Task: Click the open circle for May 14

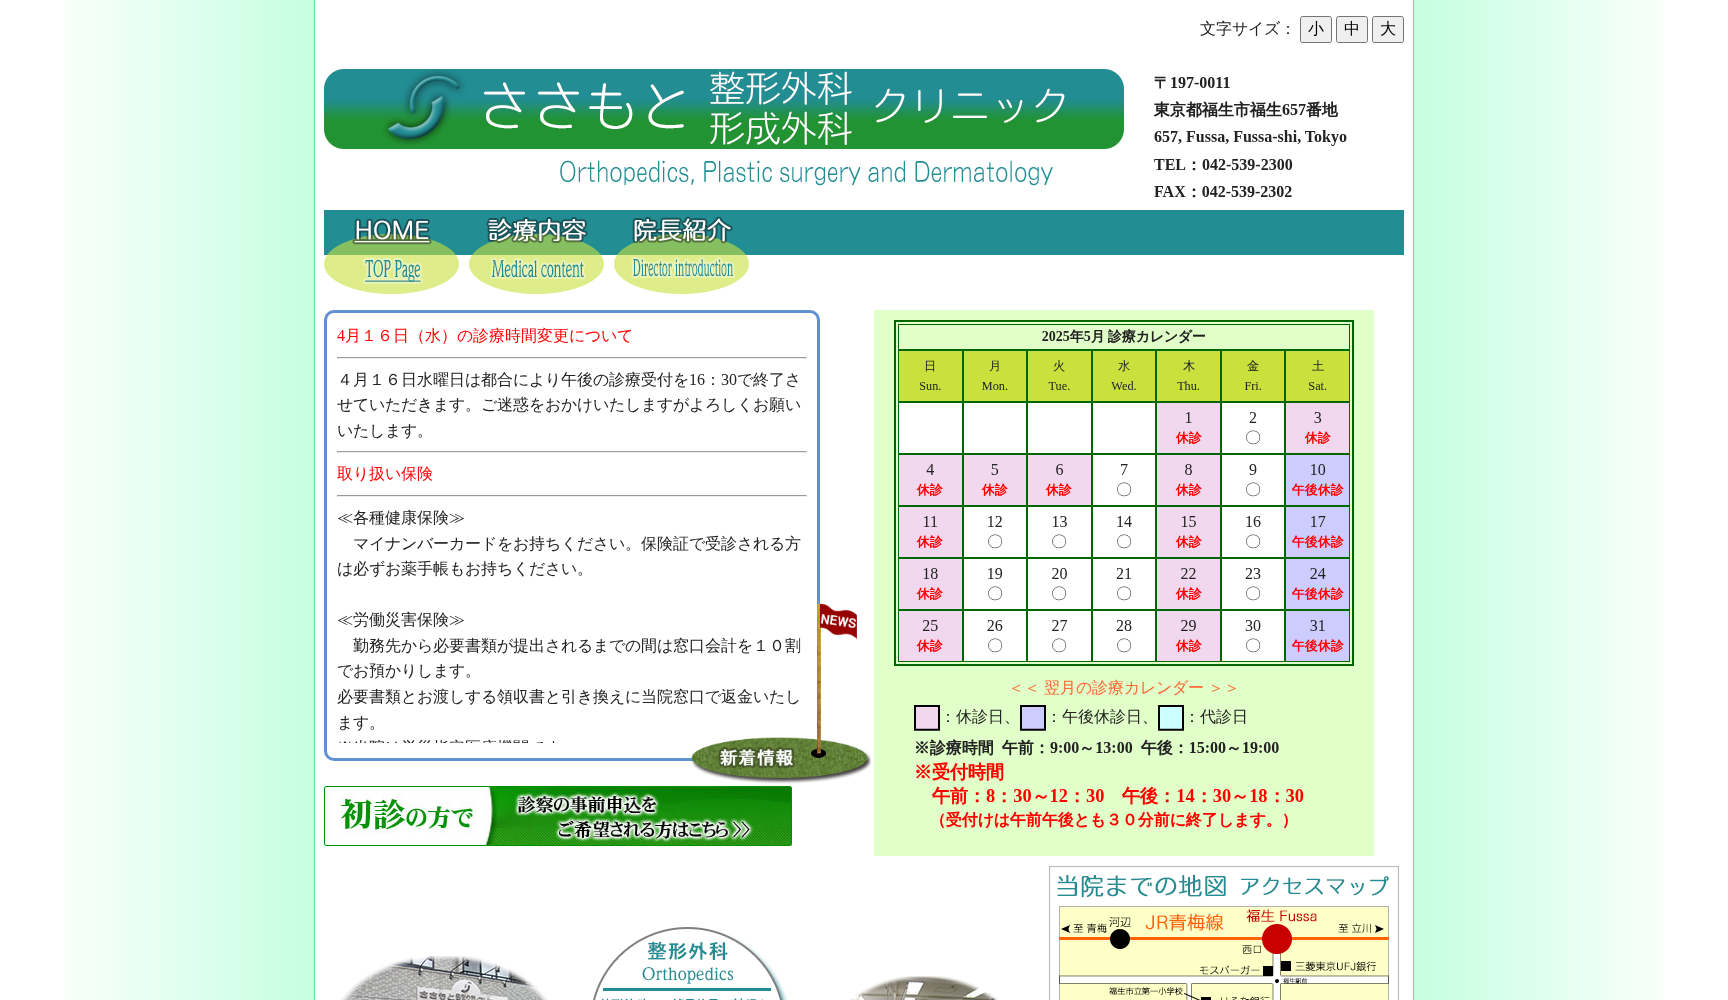Action: click(x=1124, y=542)
